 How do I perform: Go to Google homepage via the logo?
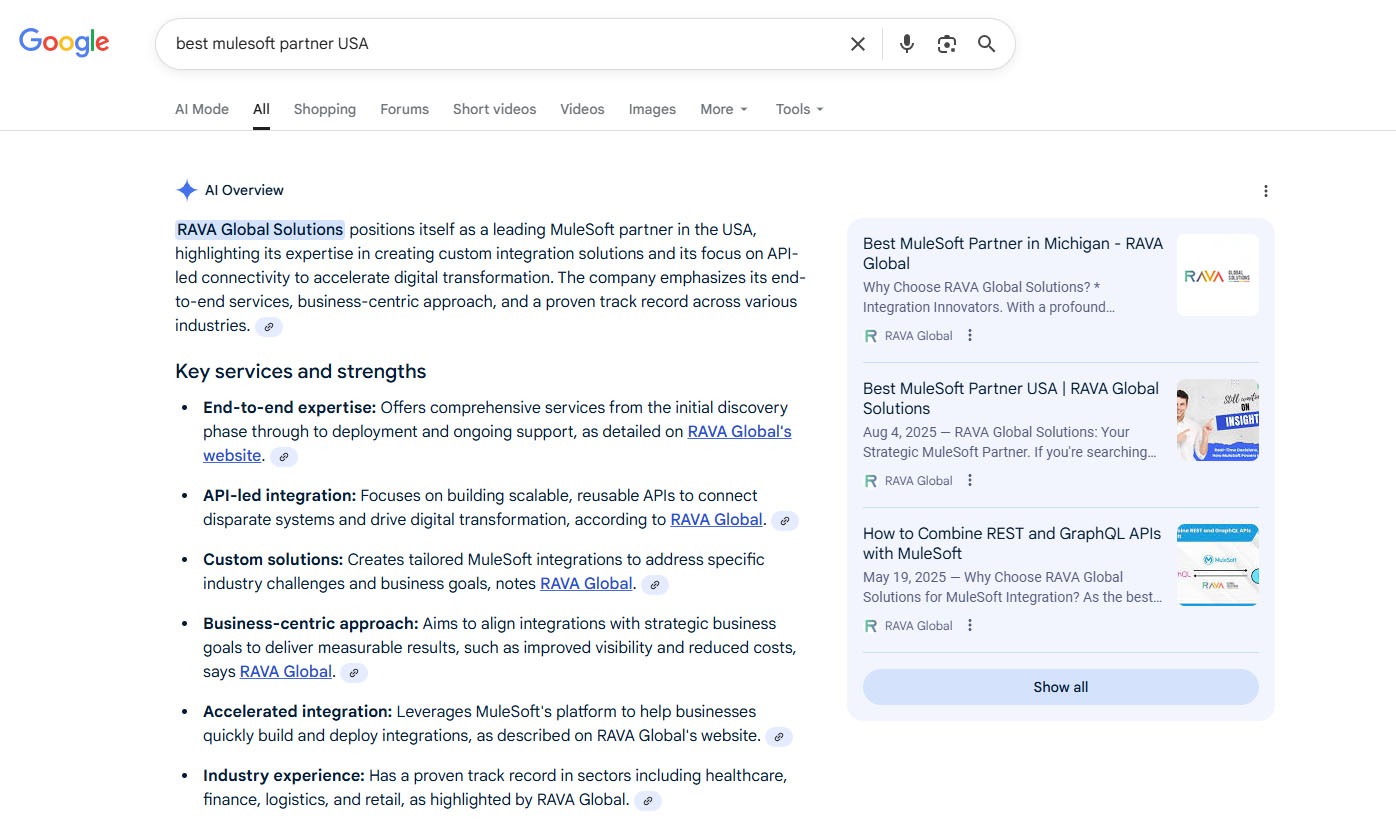click(x=63, y=42)
